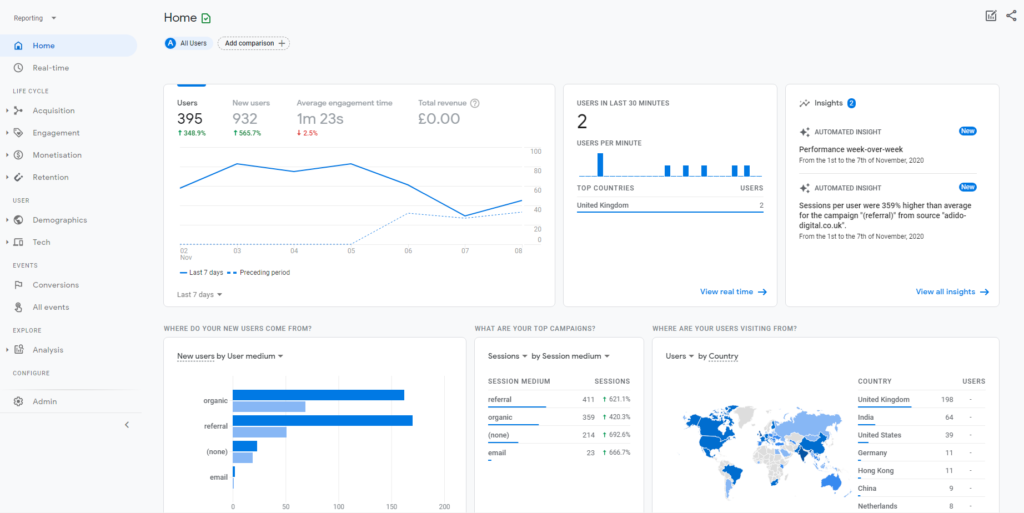
Task: Open the View real time link
Action: 733,292
